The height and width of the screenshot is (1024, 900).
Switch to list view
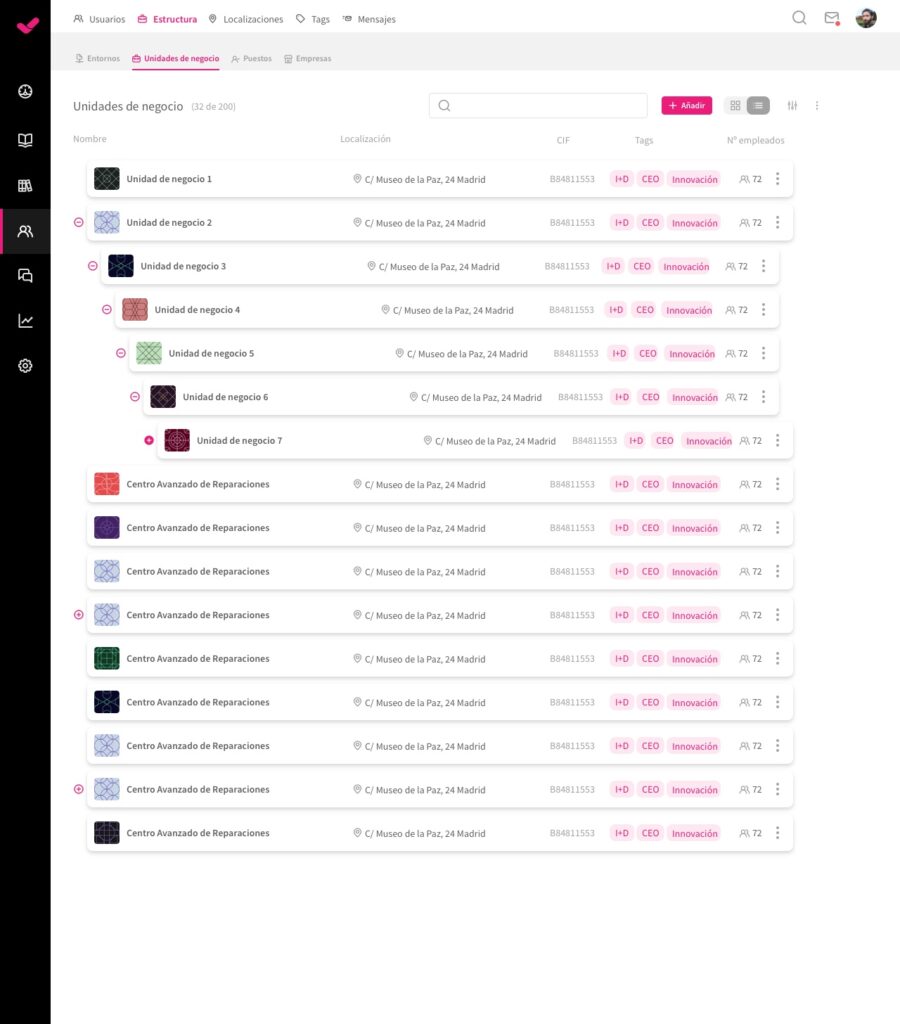coord(758,106)
